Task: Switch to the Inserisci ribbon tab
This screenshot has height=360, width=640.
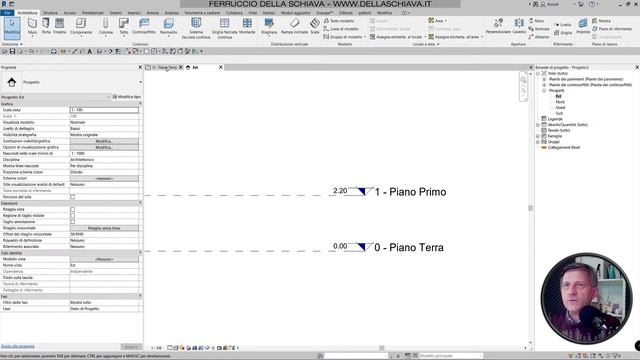Action: 134,13
